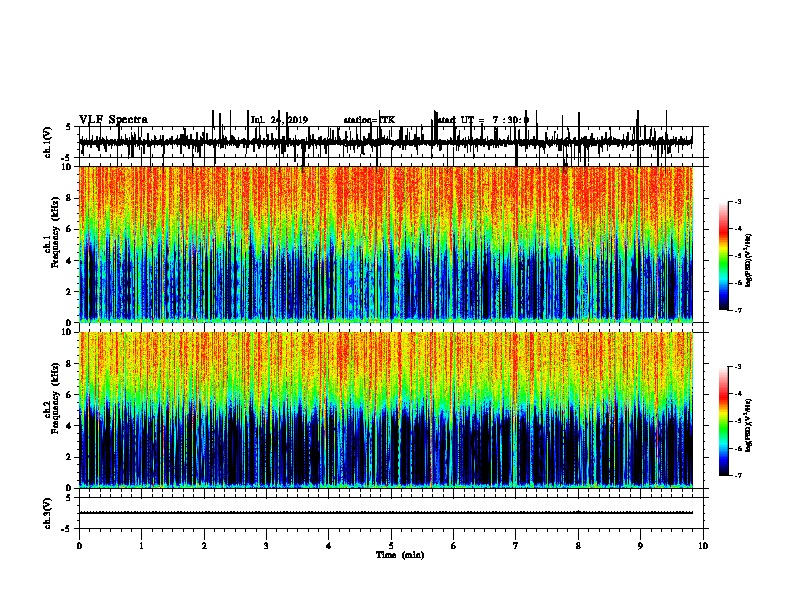
Task: Click the "station=ITK" header label
Action: pyautogui.click(x=369, y=120)
